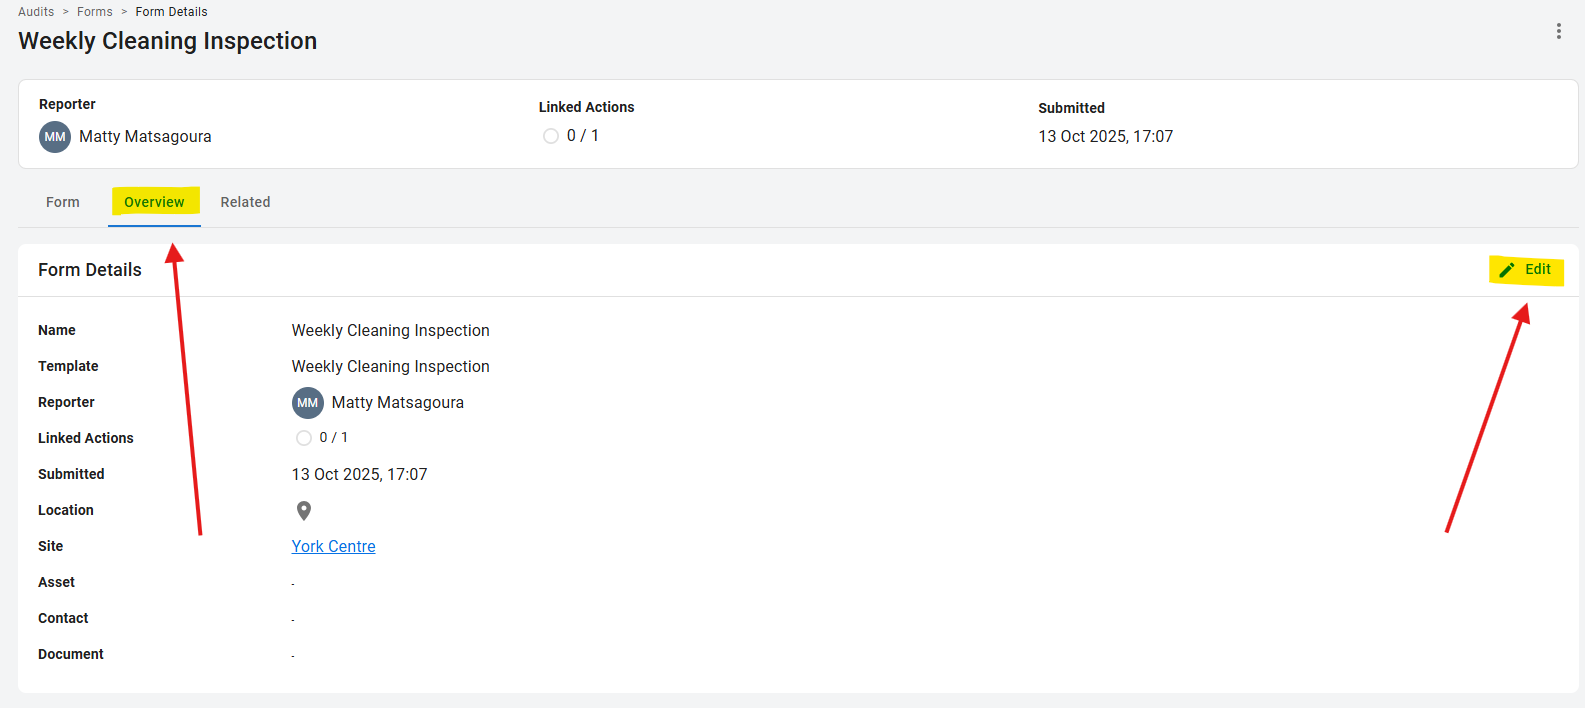The height and width of the screenshot is (708, 1585).
Task: Click the Weekly Cleaning Inspection page title
Action: (167, 41)
